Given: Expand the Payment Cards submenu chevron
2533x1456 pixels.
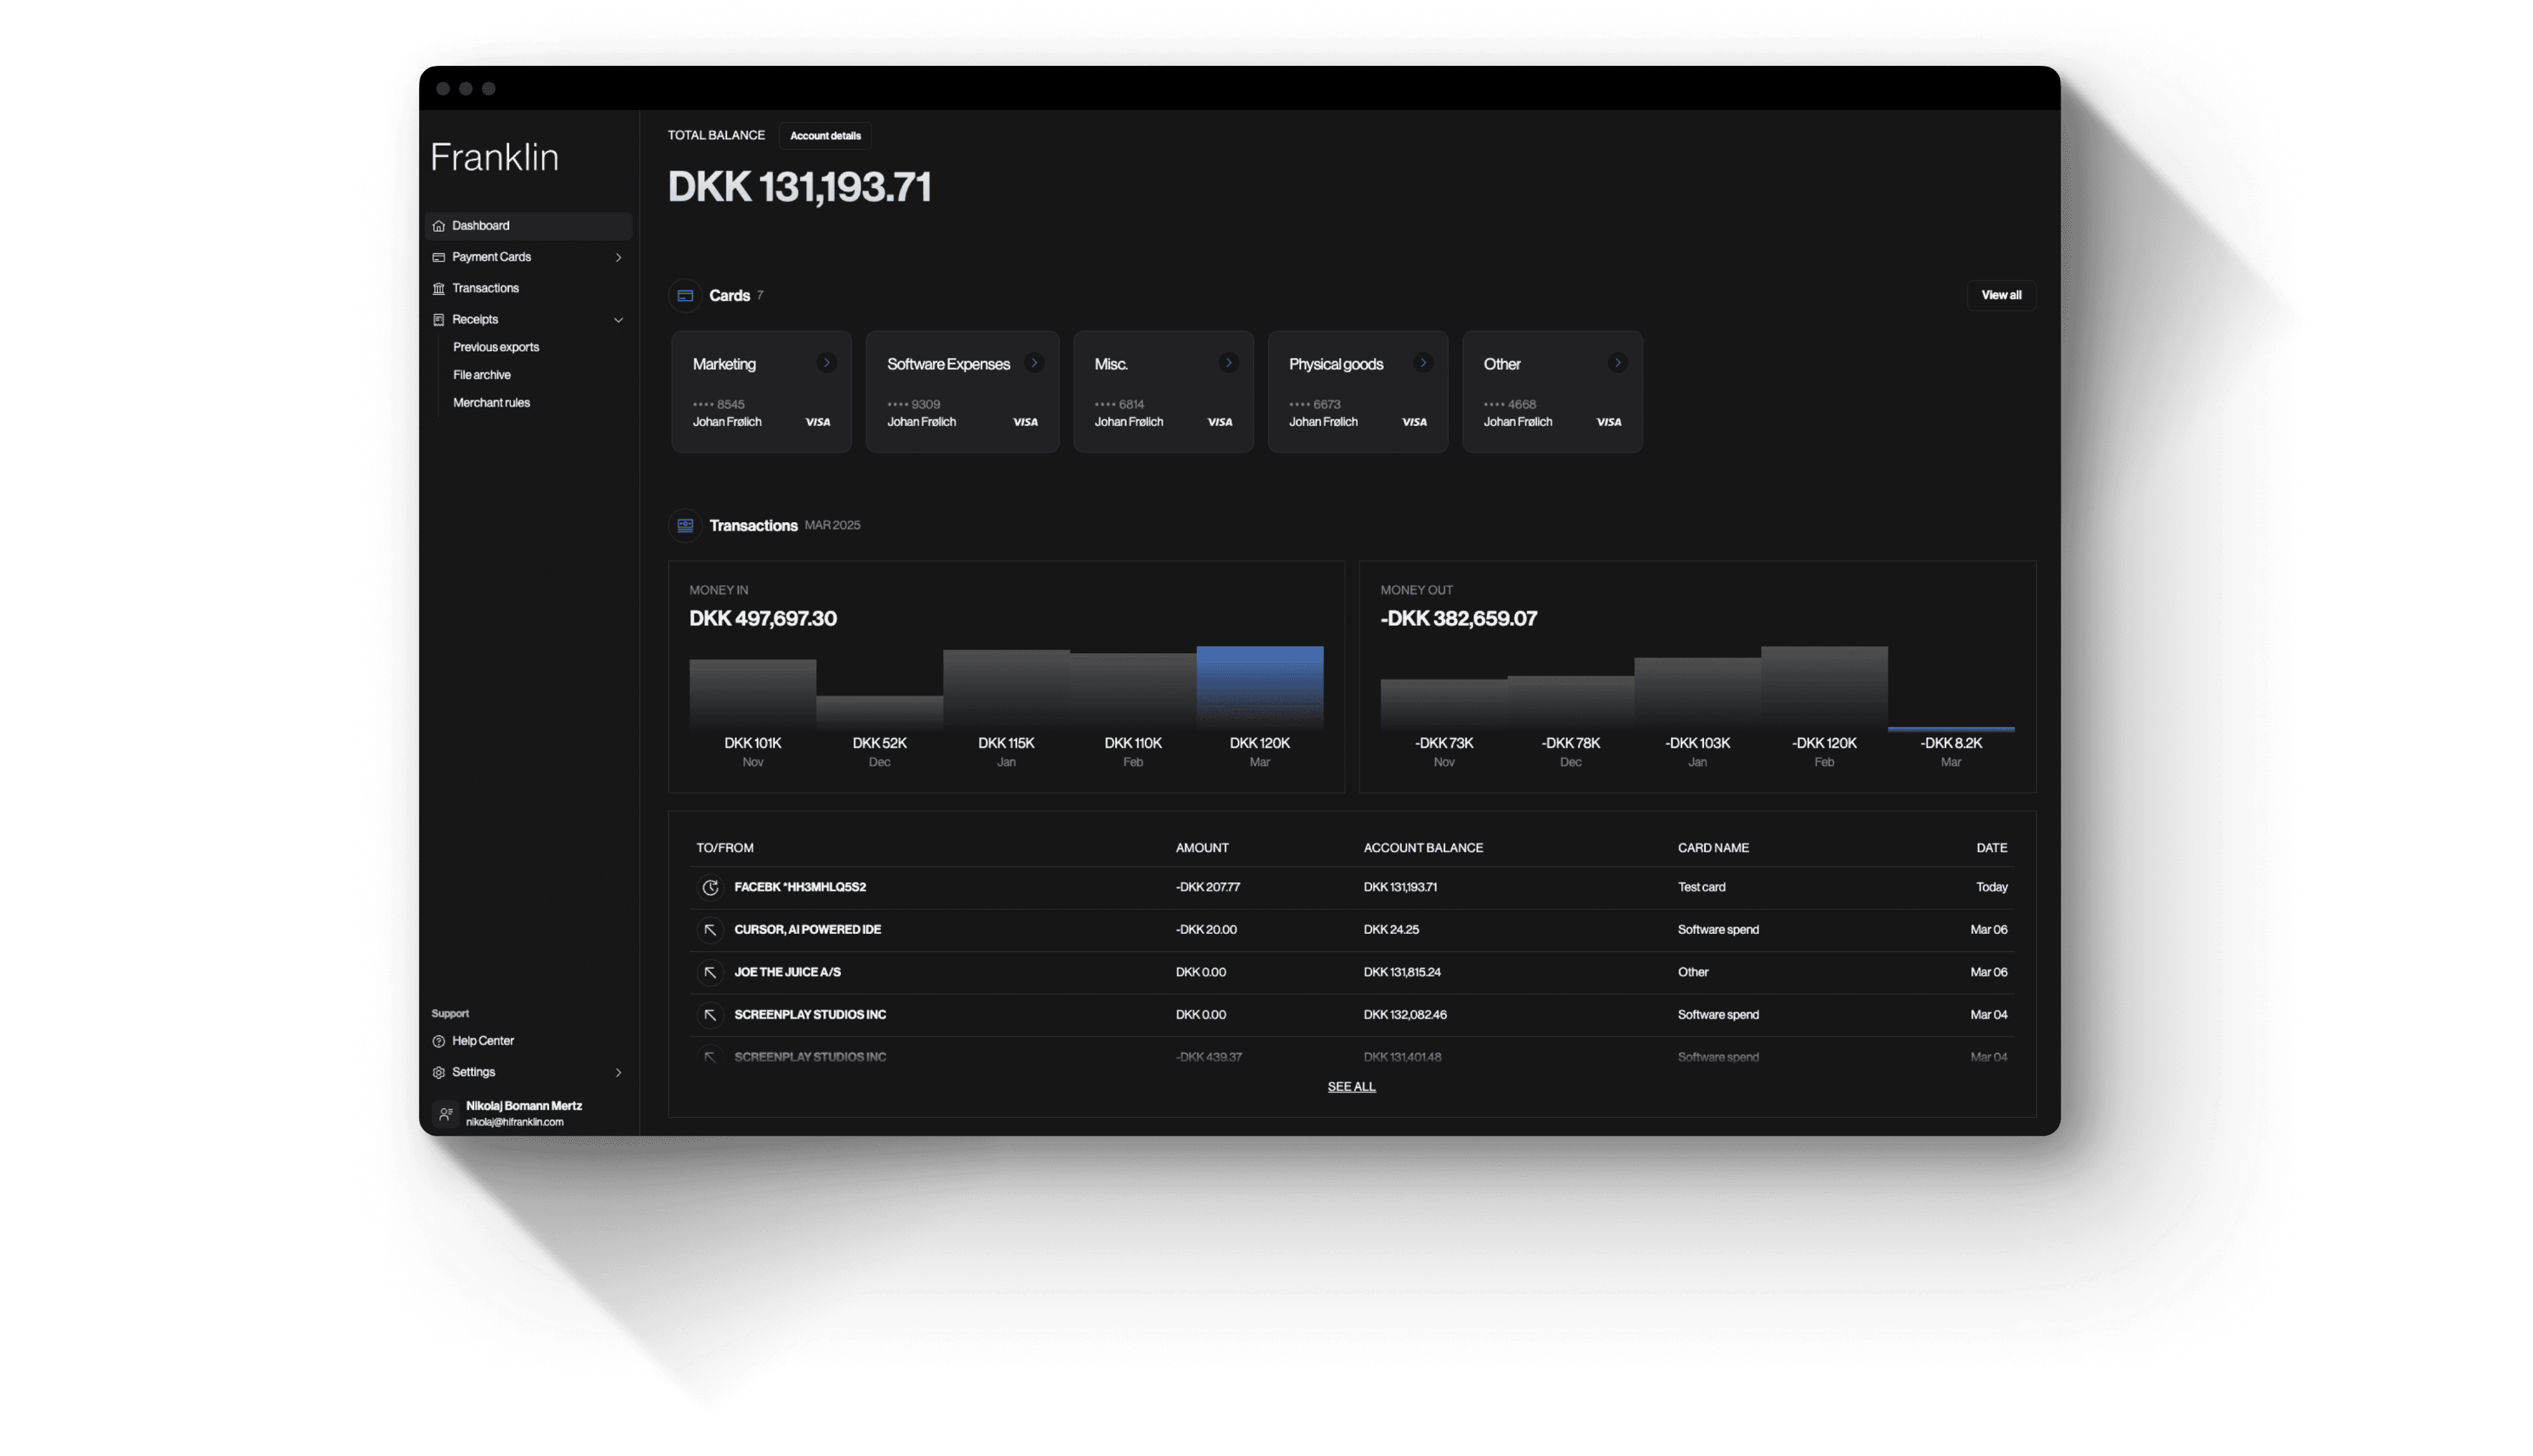Looking at the screenshot, I should tap(618, 258).
